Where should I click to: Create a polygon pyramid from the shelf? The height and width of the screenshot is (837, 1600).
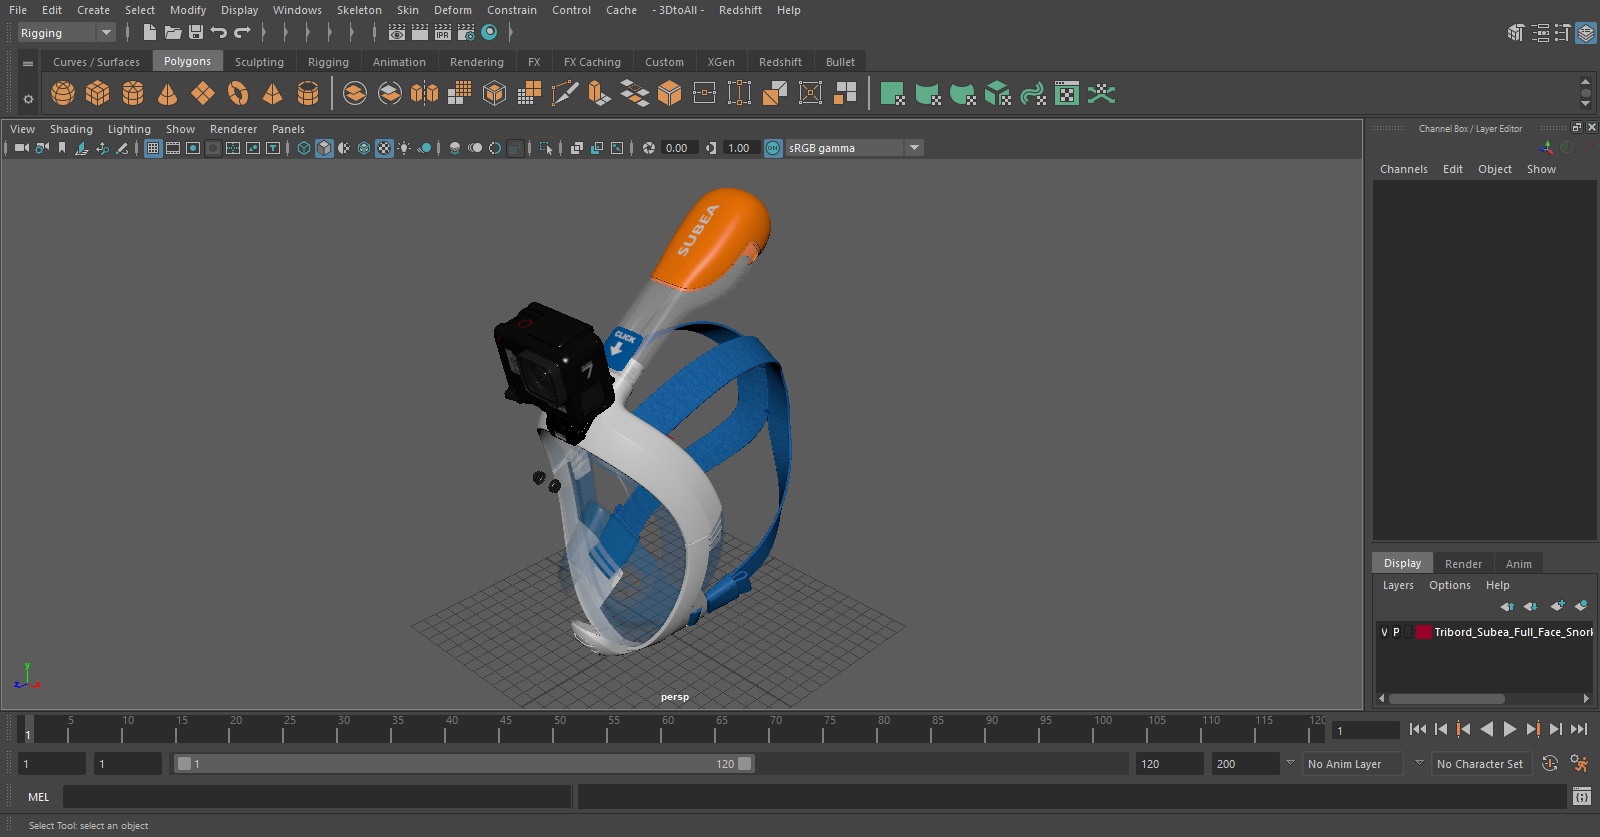pyautogui.click(x=272, y=94)
